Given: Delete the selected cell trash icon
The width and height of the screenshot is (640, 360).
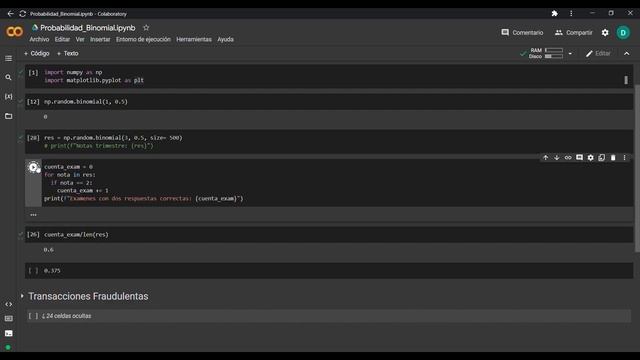Looking at the screenshot, I should click(613, 158).
